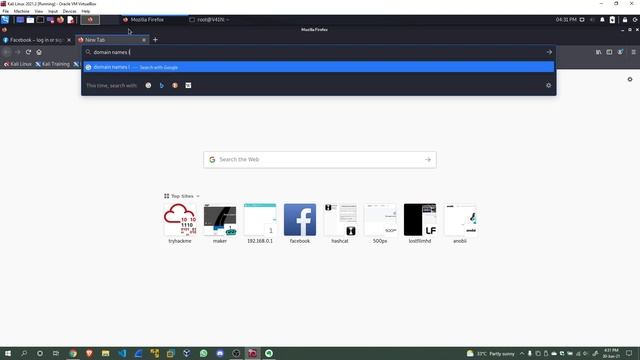Open the Kali applications menu icon
Viewport: 640px width, 360px height.
5,20
